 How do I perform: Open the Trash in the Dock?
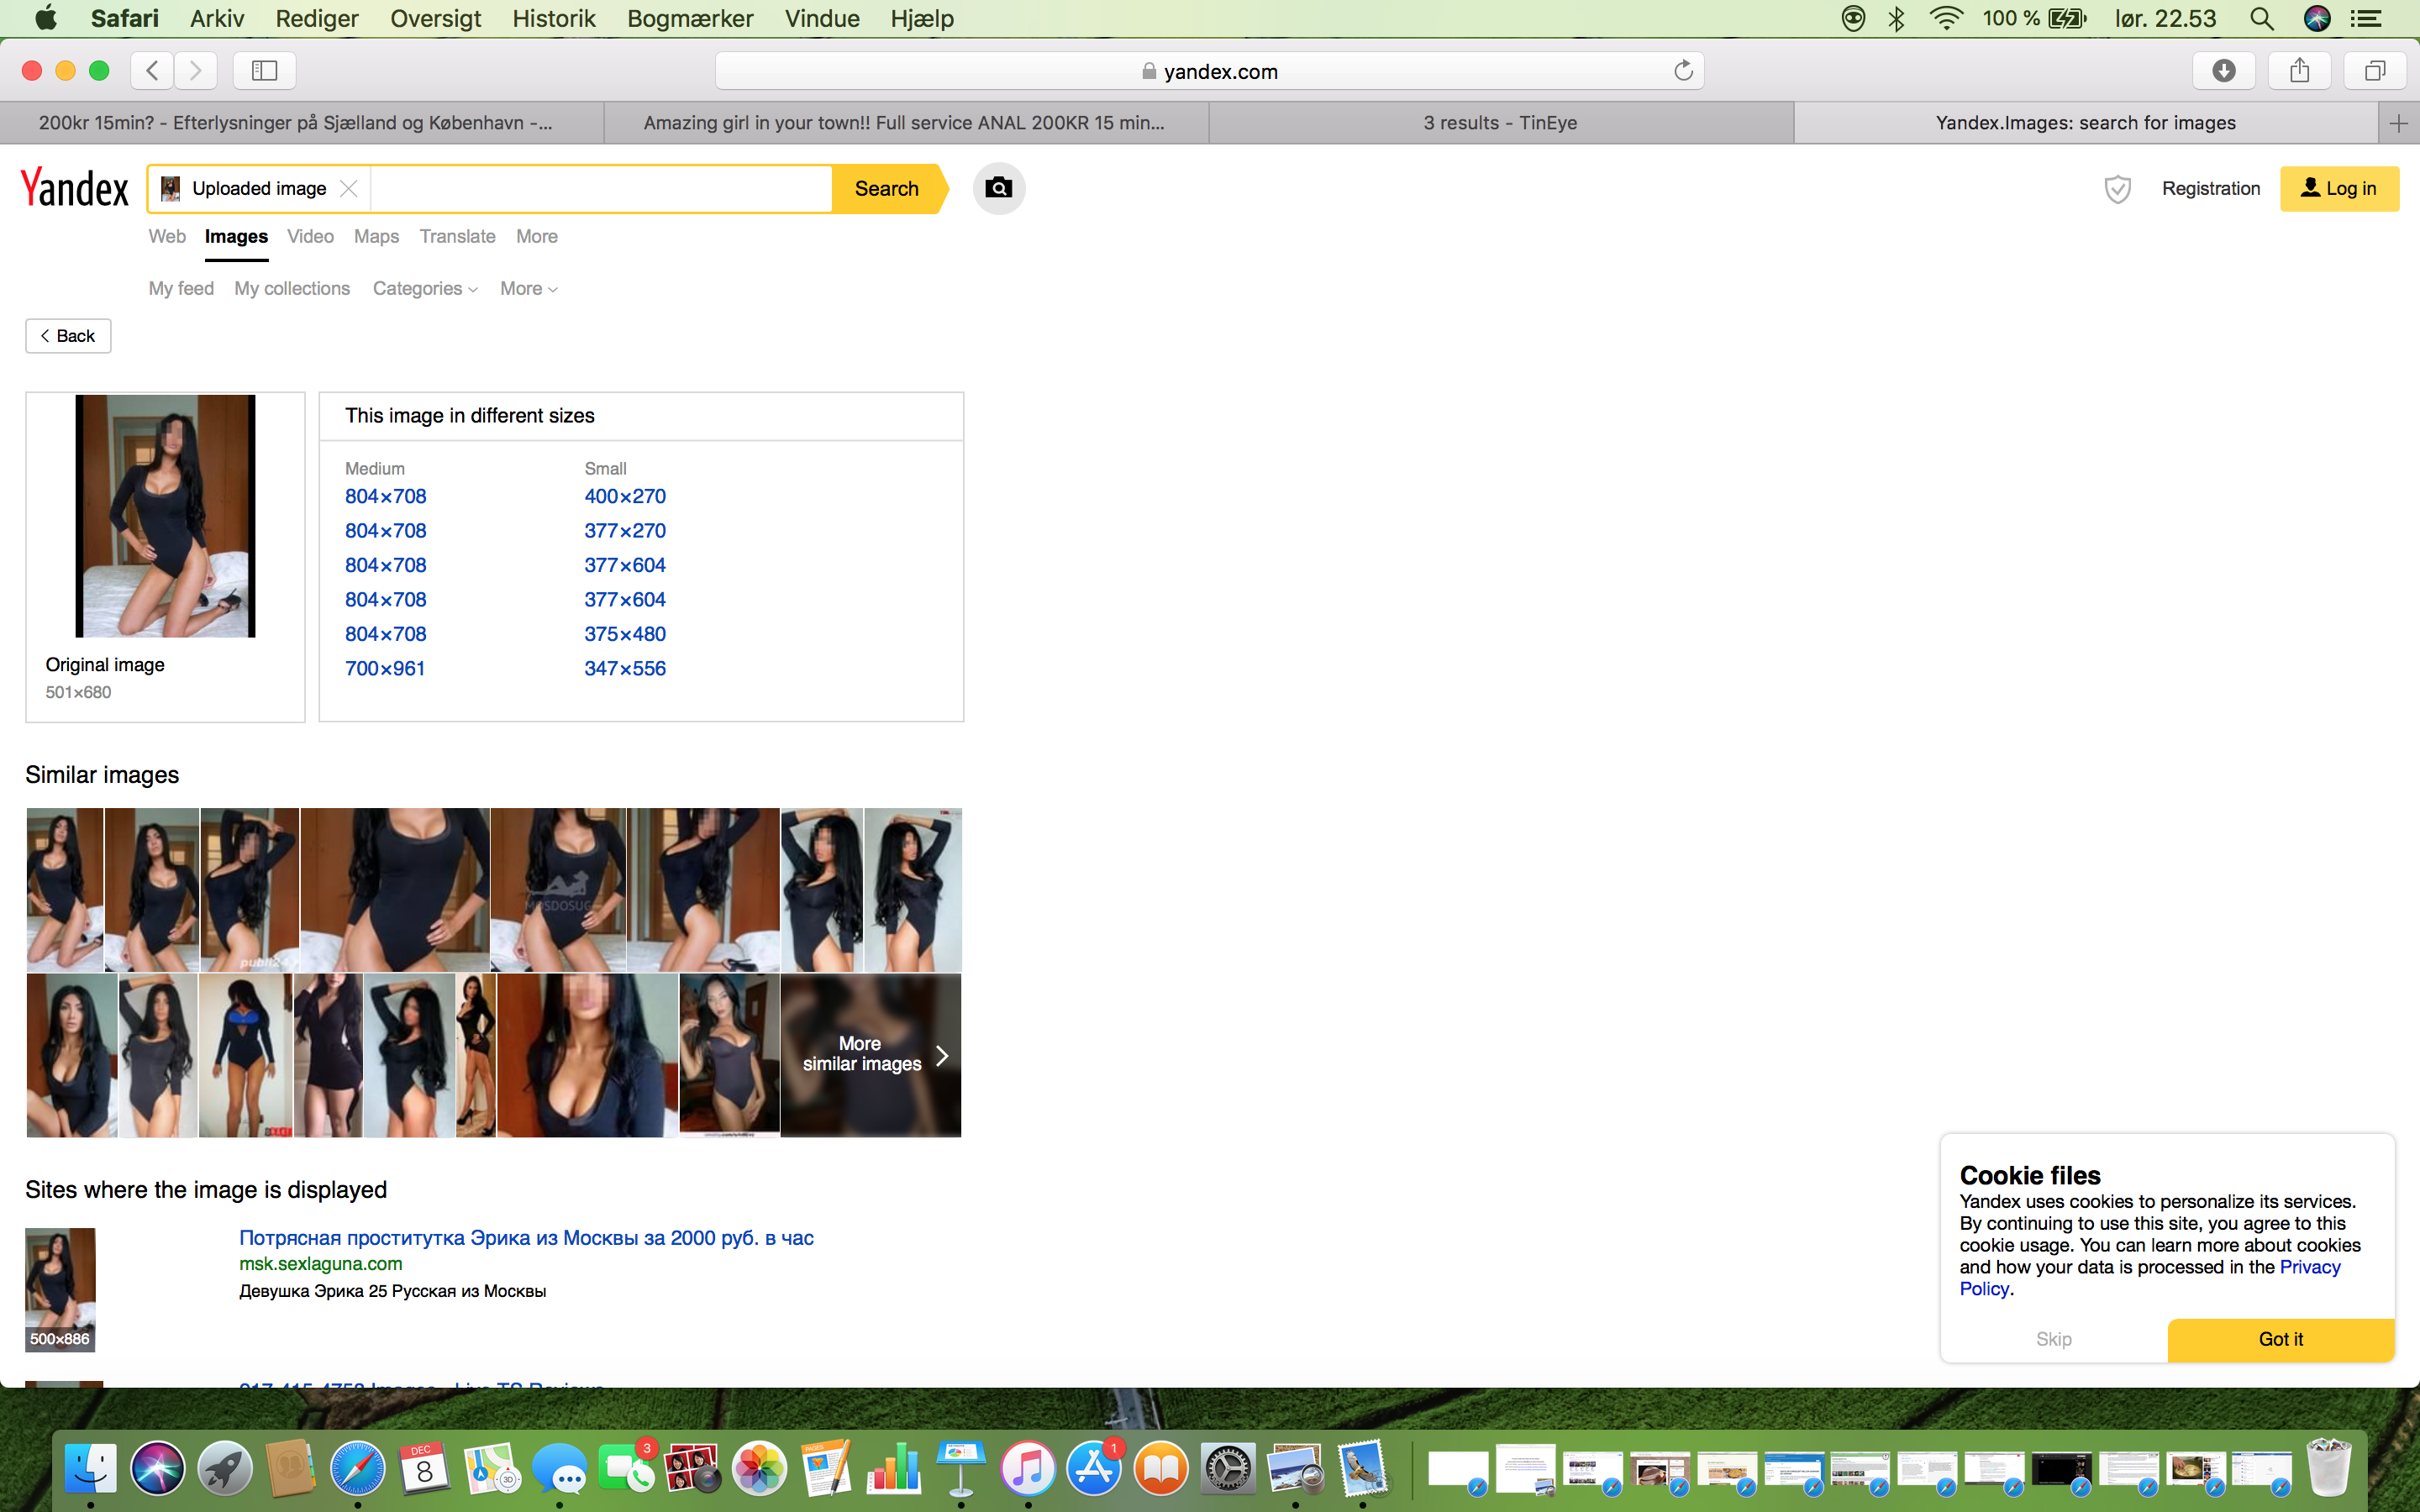click(x=2329, y=1468)
